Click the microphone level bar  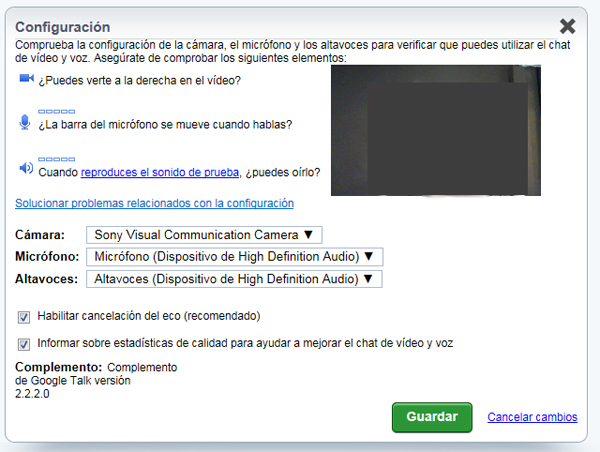pyautogui.click(x=57, y=111)
